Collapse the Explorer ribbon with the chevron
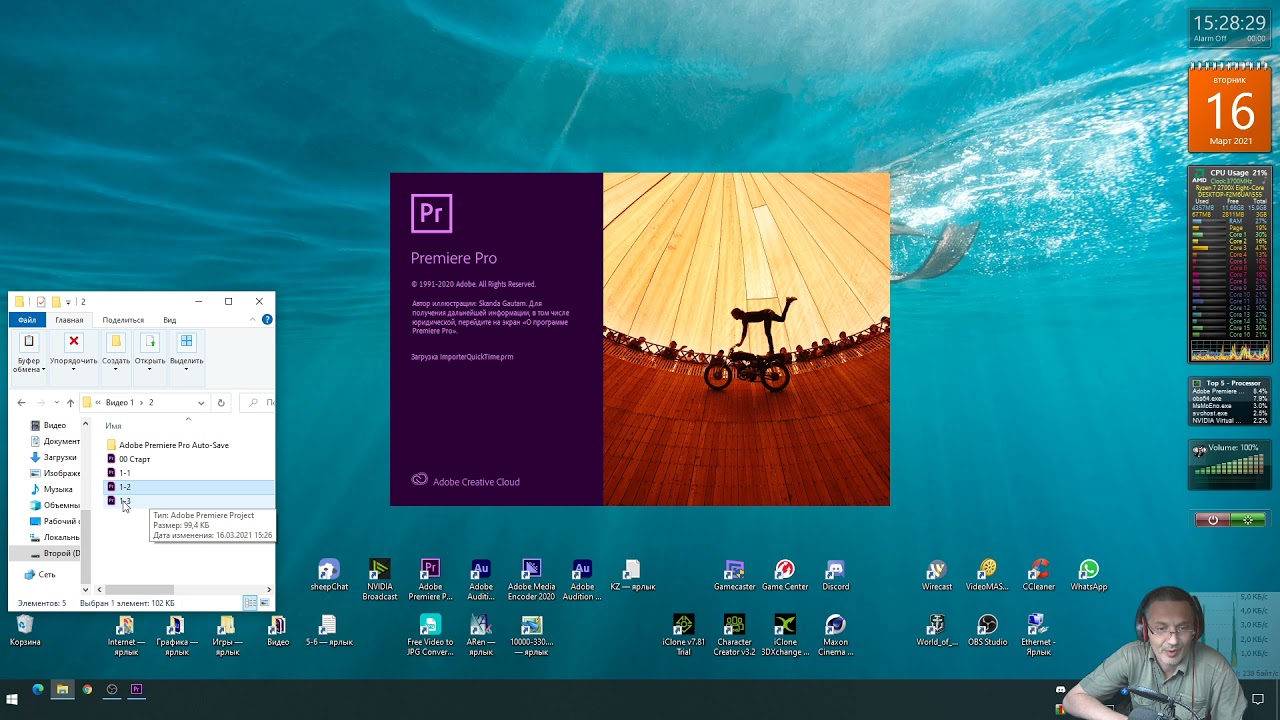 253,320
